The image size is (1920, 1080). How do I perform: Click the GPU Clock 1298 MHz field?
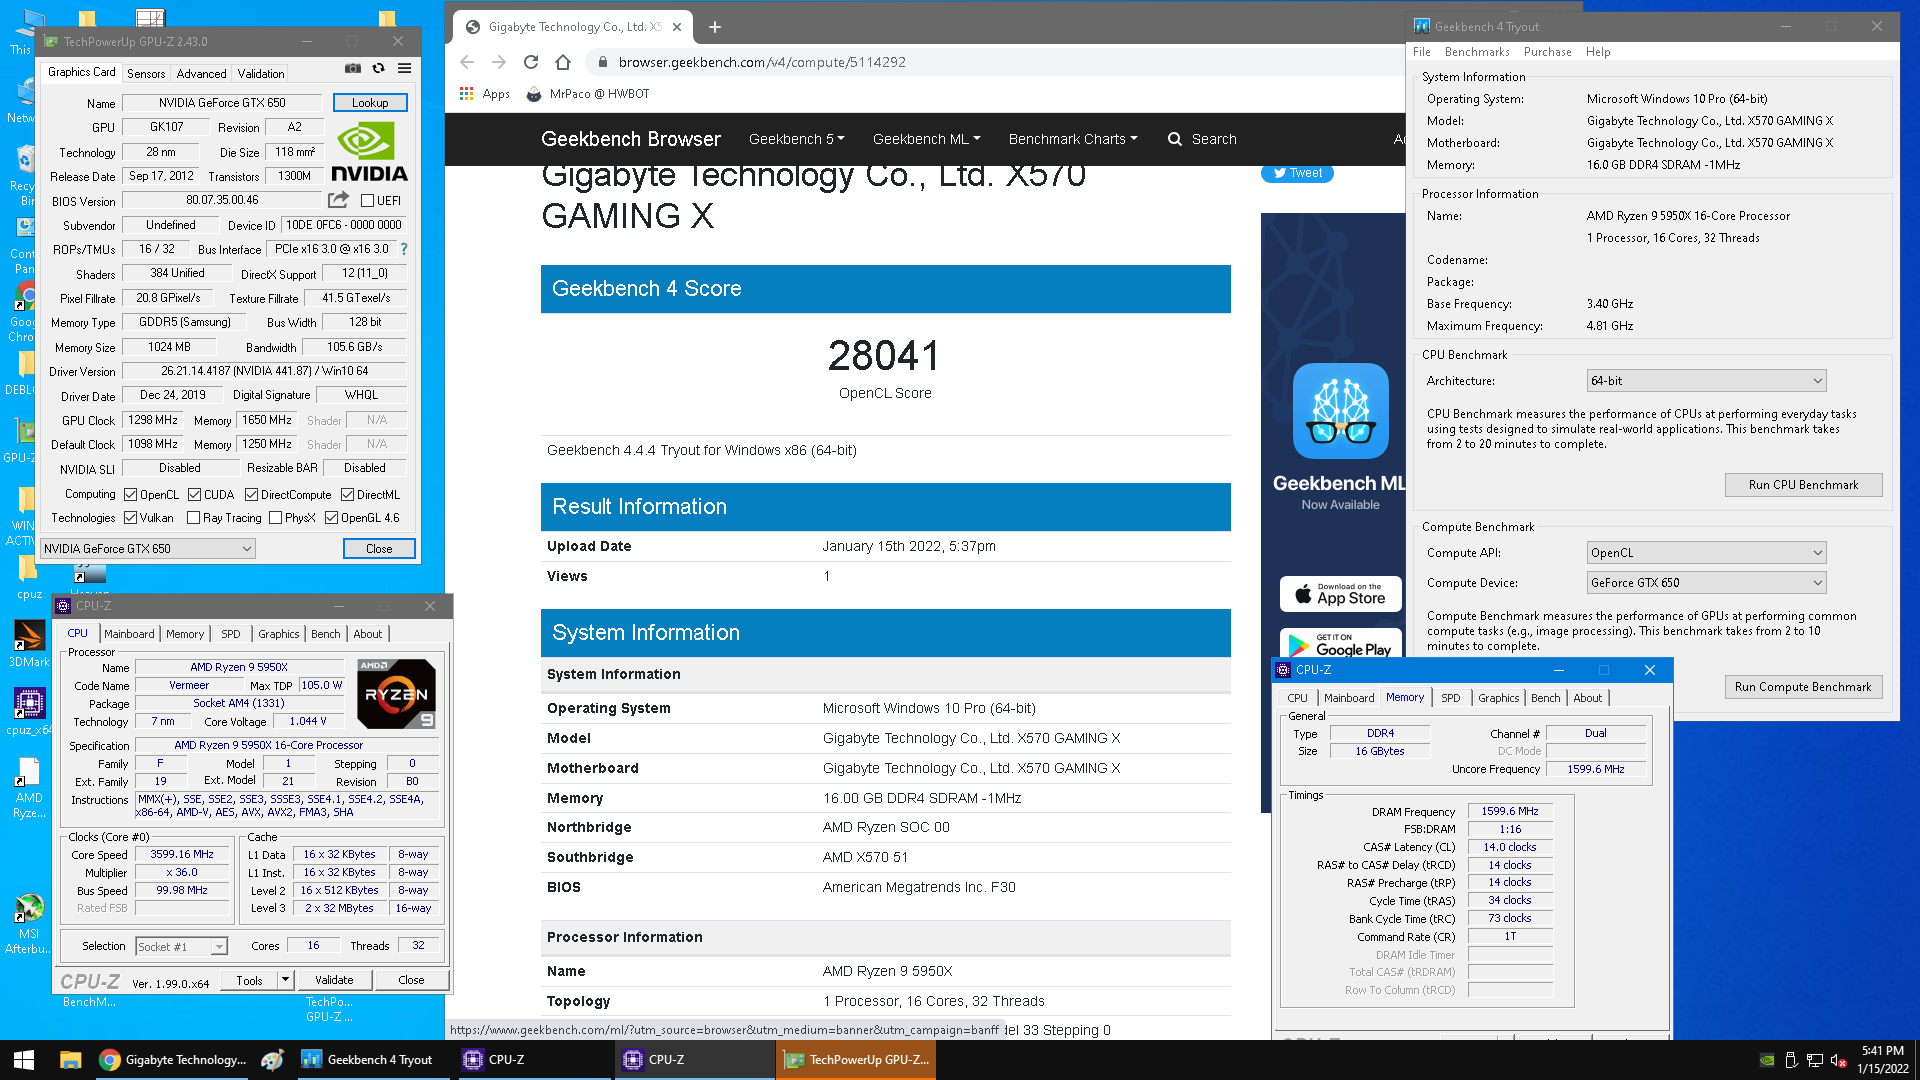point(153,420)
